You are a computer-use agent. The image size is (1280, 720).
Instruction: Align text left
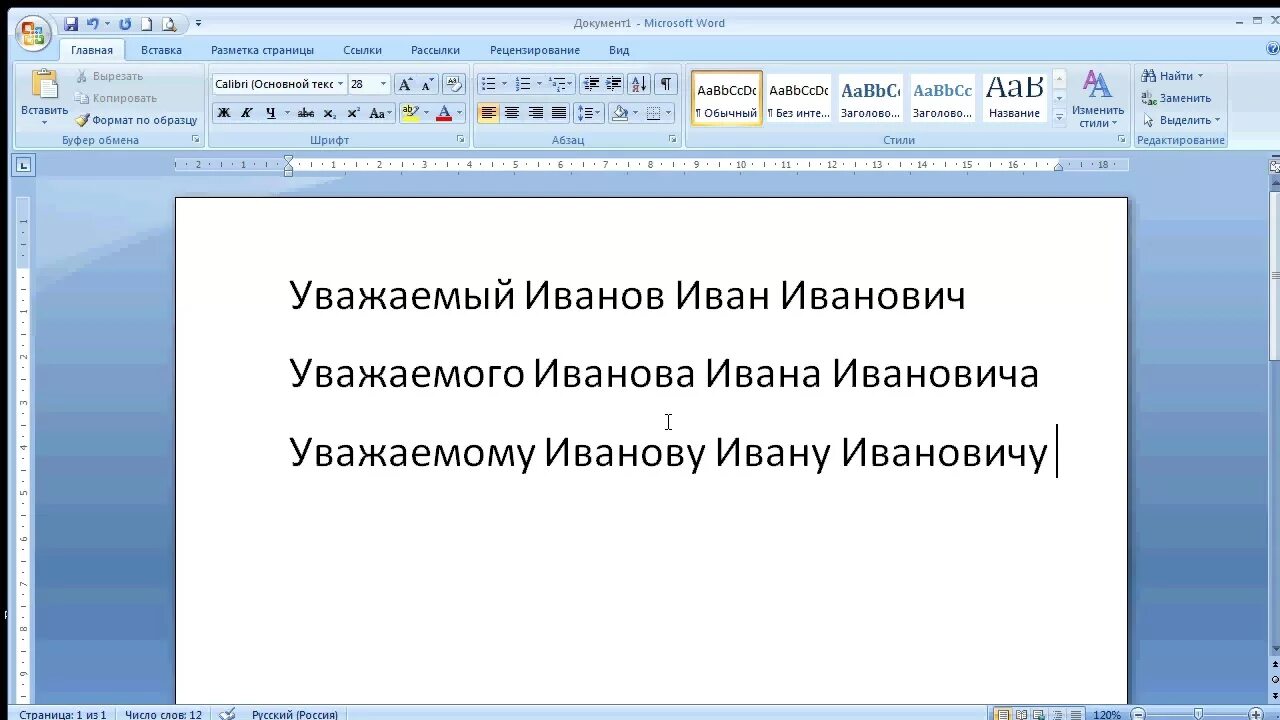click(x=488, y=113)
